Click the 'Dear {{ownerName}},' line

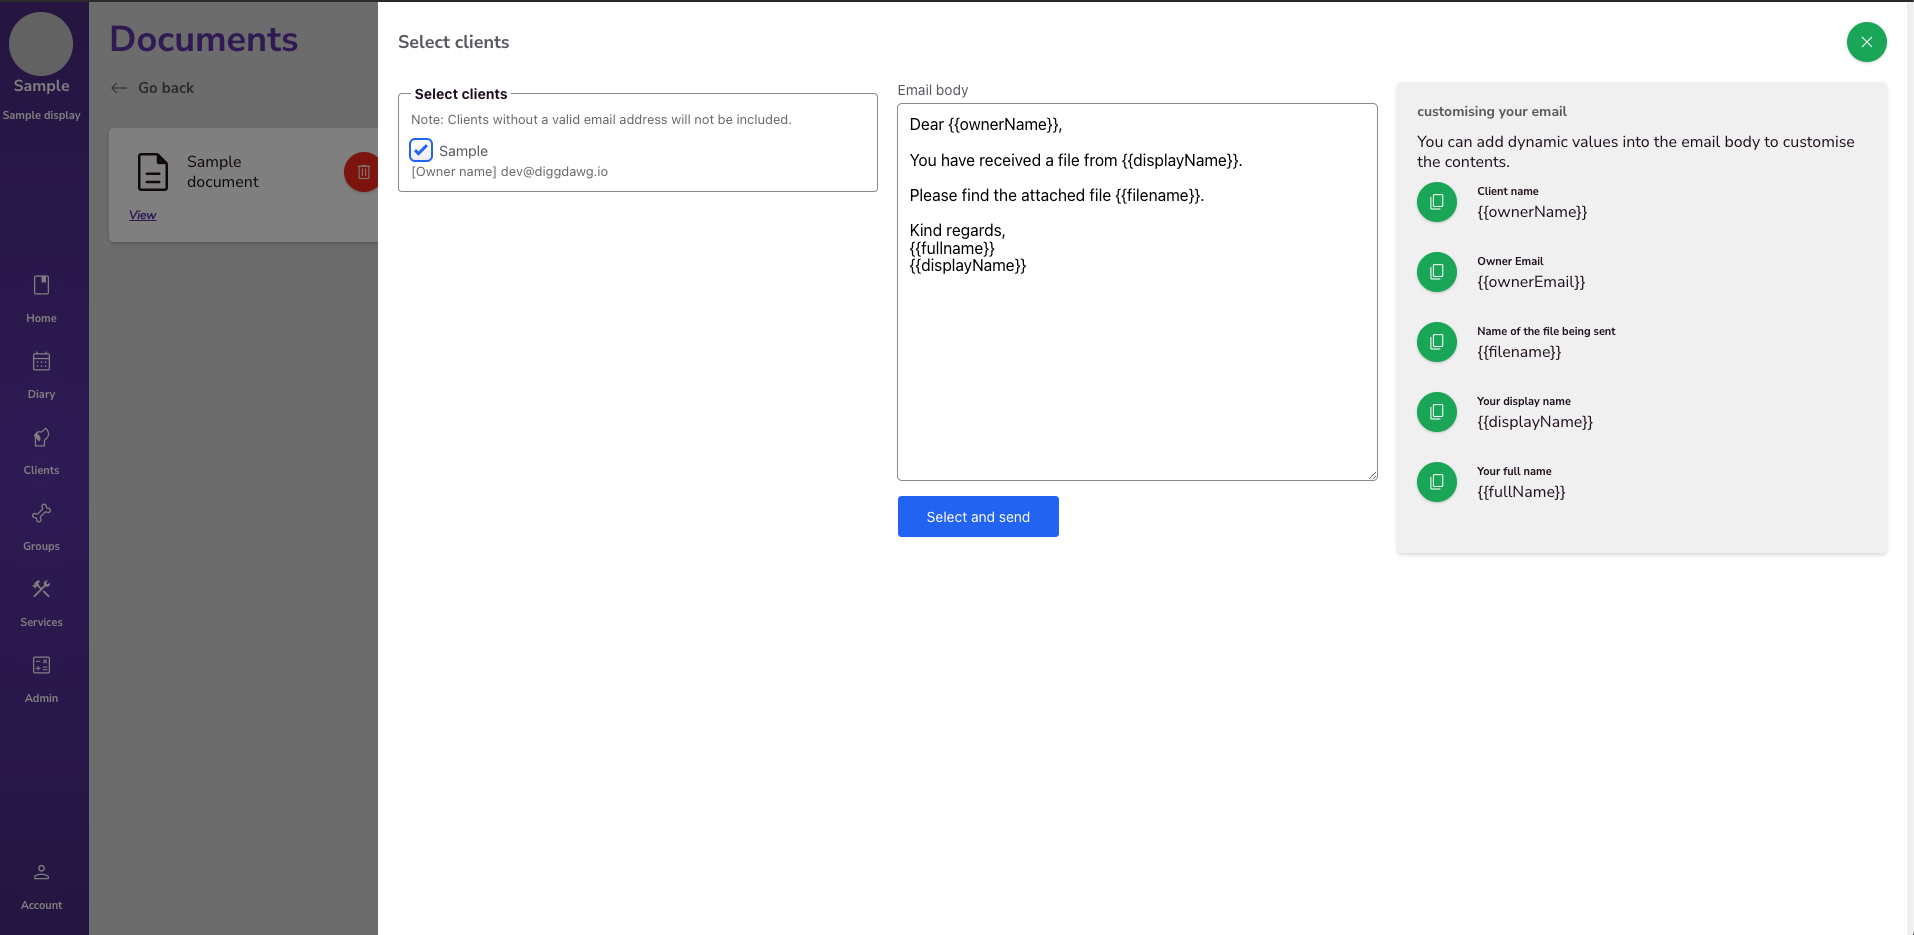(x=986, y=125)
